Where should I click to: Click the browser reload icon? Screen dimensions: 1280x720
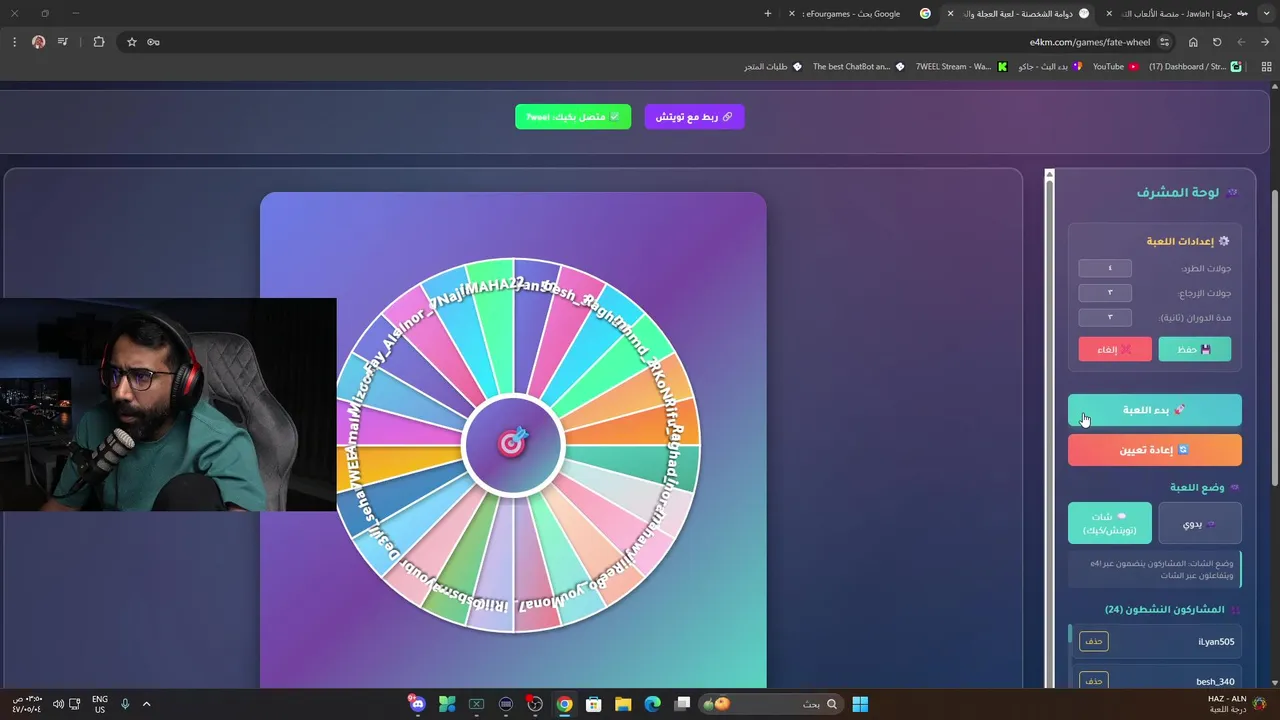[1217, 42]
